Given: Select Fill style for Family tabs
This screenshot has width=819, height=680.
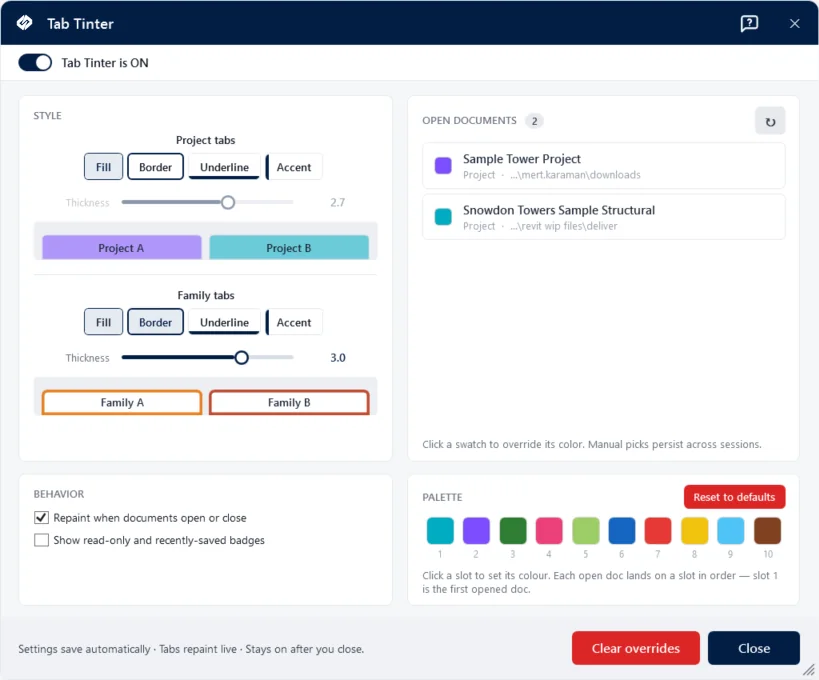Looking at the screenshot, I should [103, 322].
